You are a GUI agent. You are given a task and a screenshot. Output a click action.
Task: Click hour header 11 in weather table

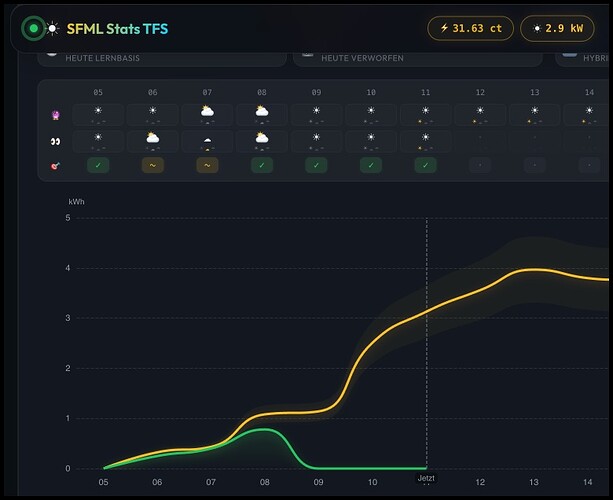(425, 92)
